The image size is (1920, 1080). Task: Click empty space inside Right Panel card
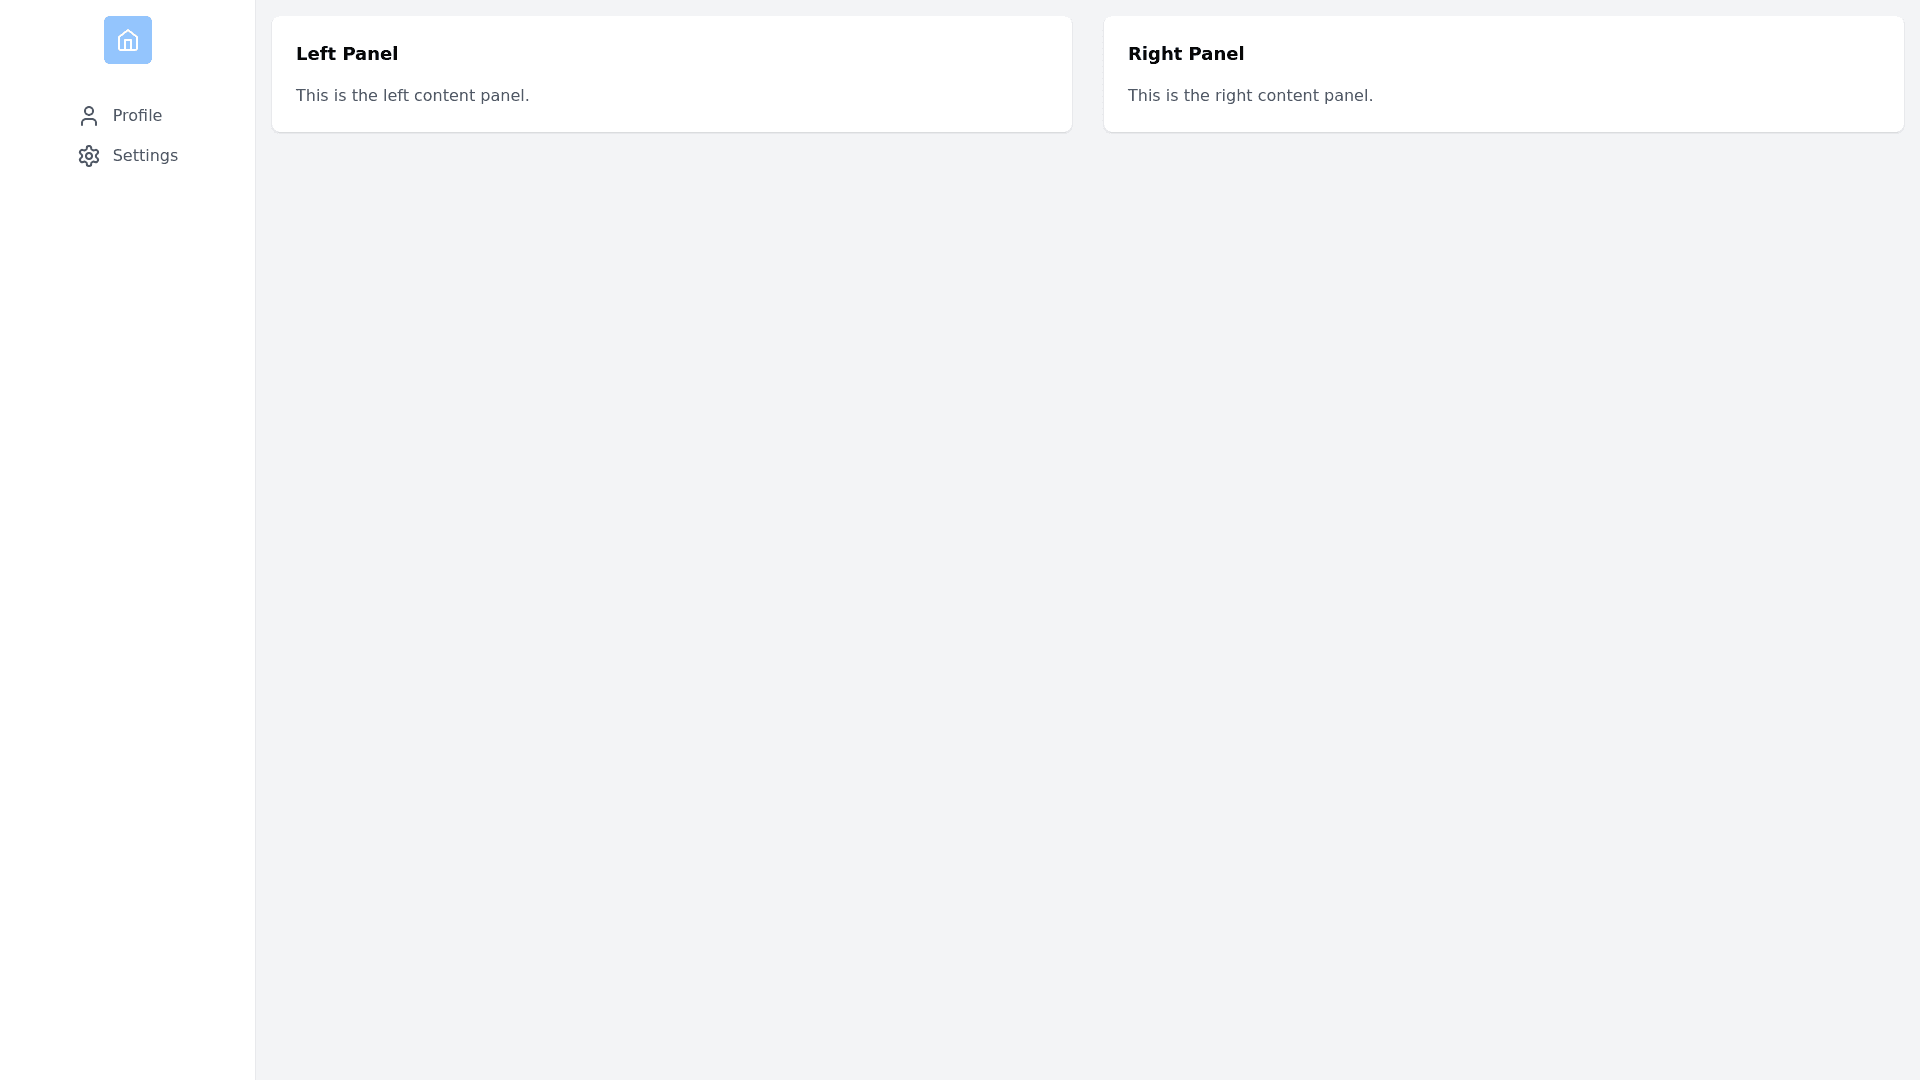[1650, 75]
